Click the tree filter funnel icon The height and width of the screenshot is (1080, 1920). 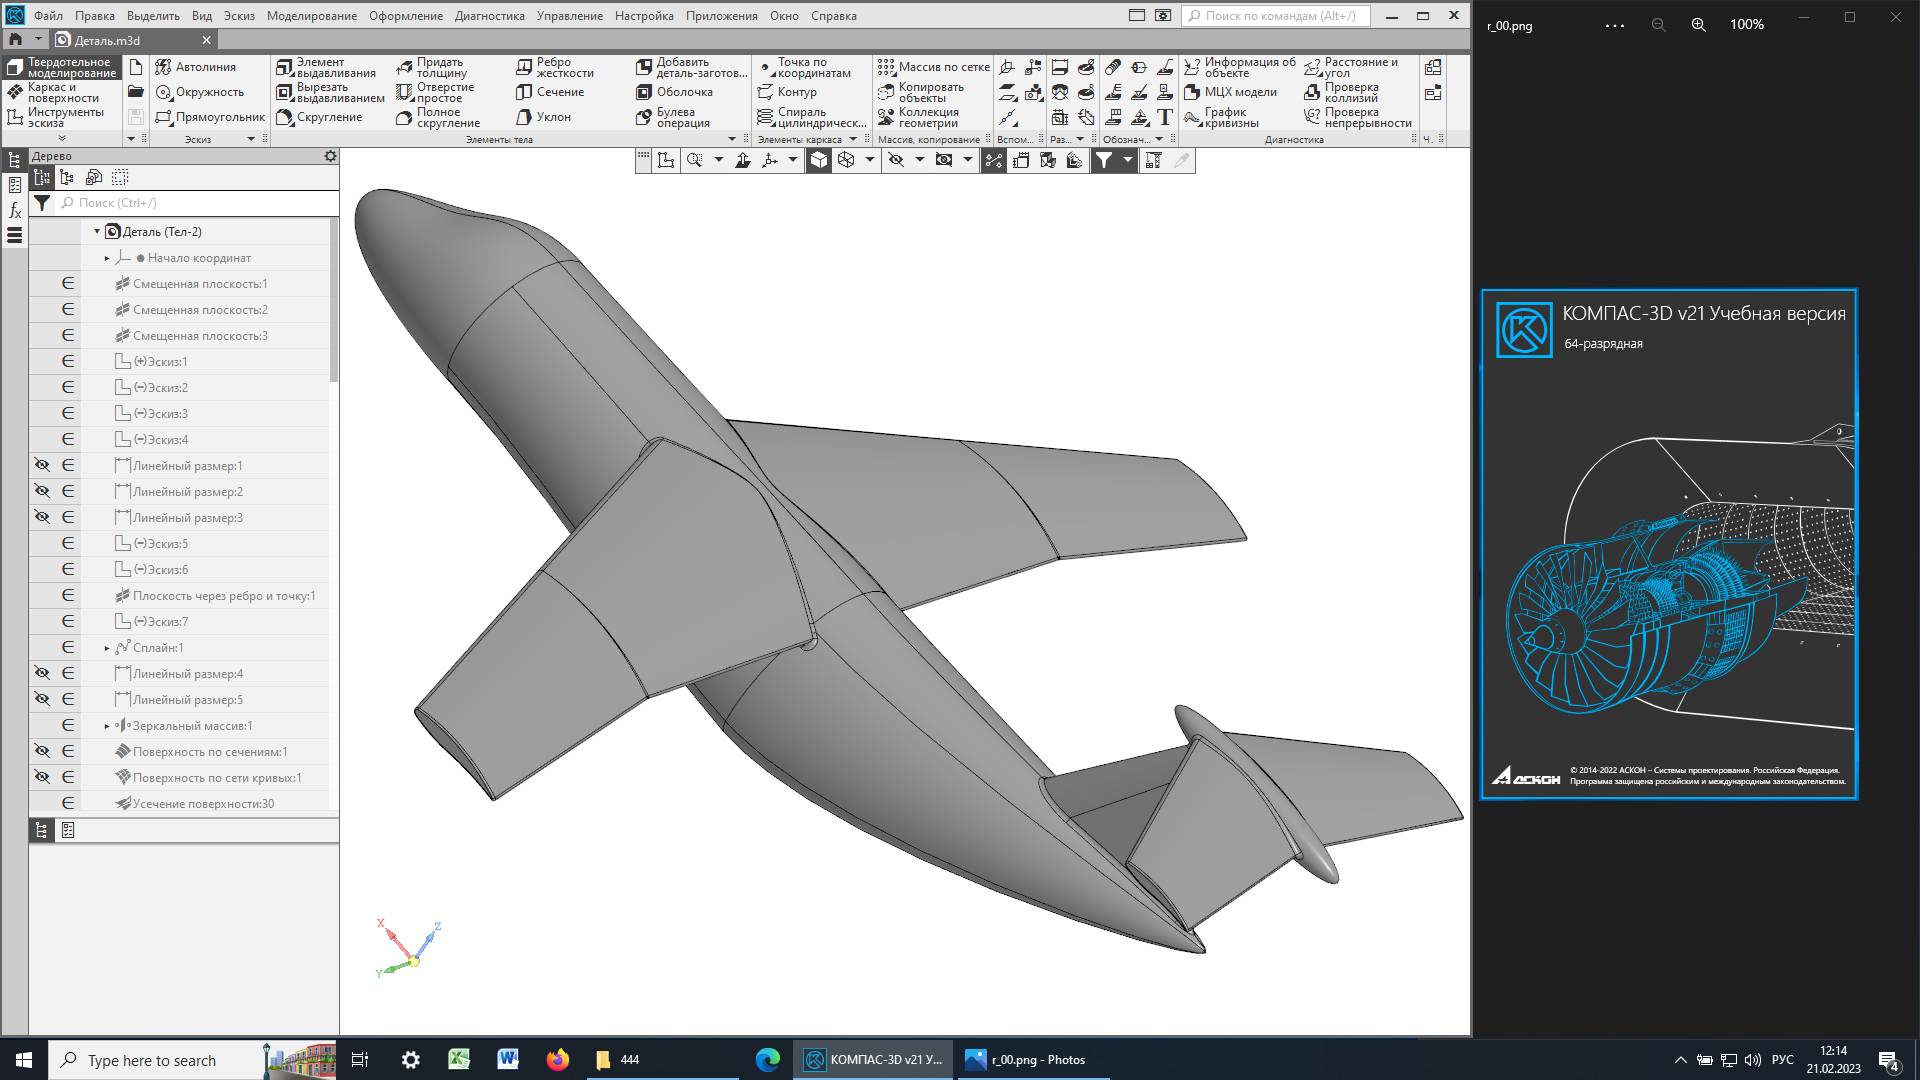(x=42, y=203)
